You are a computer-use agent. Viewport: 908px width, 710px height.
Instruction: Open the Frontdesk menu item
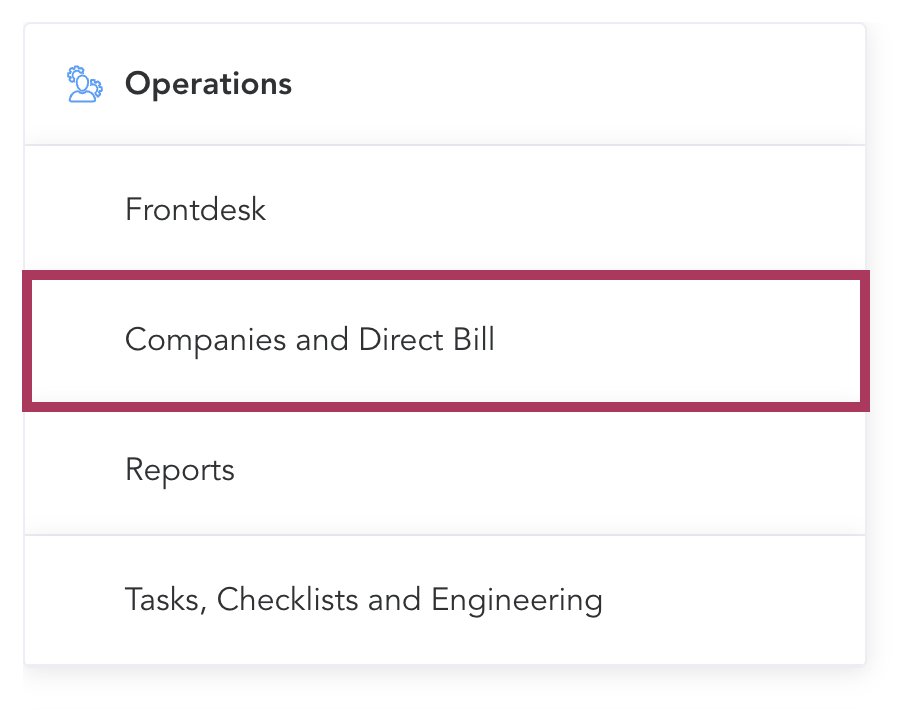(196, 210)
